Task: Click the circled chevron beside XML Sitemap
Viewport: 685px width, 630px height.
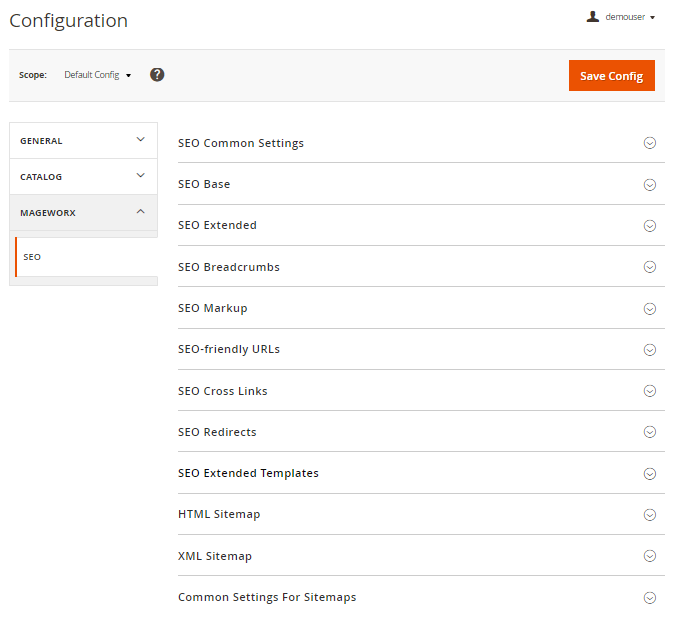Action: pyautogui.click(x=649, y=556)
